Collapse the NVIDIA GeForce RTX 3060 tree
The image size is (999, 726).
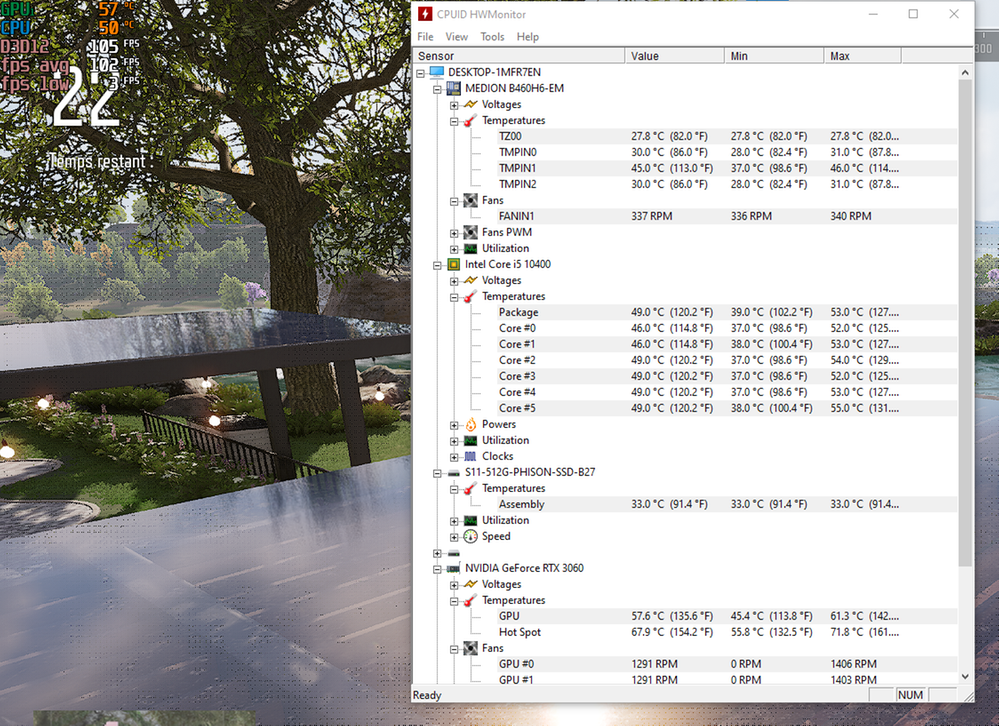point(437,569)
